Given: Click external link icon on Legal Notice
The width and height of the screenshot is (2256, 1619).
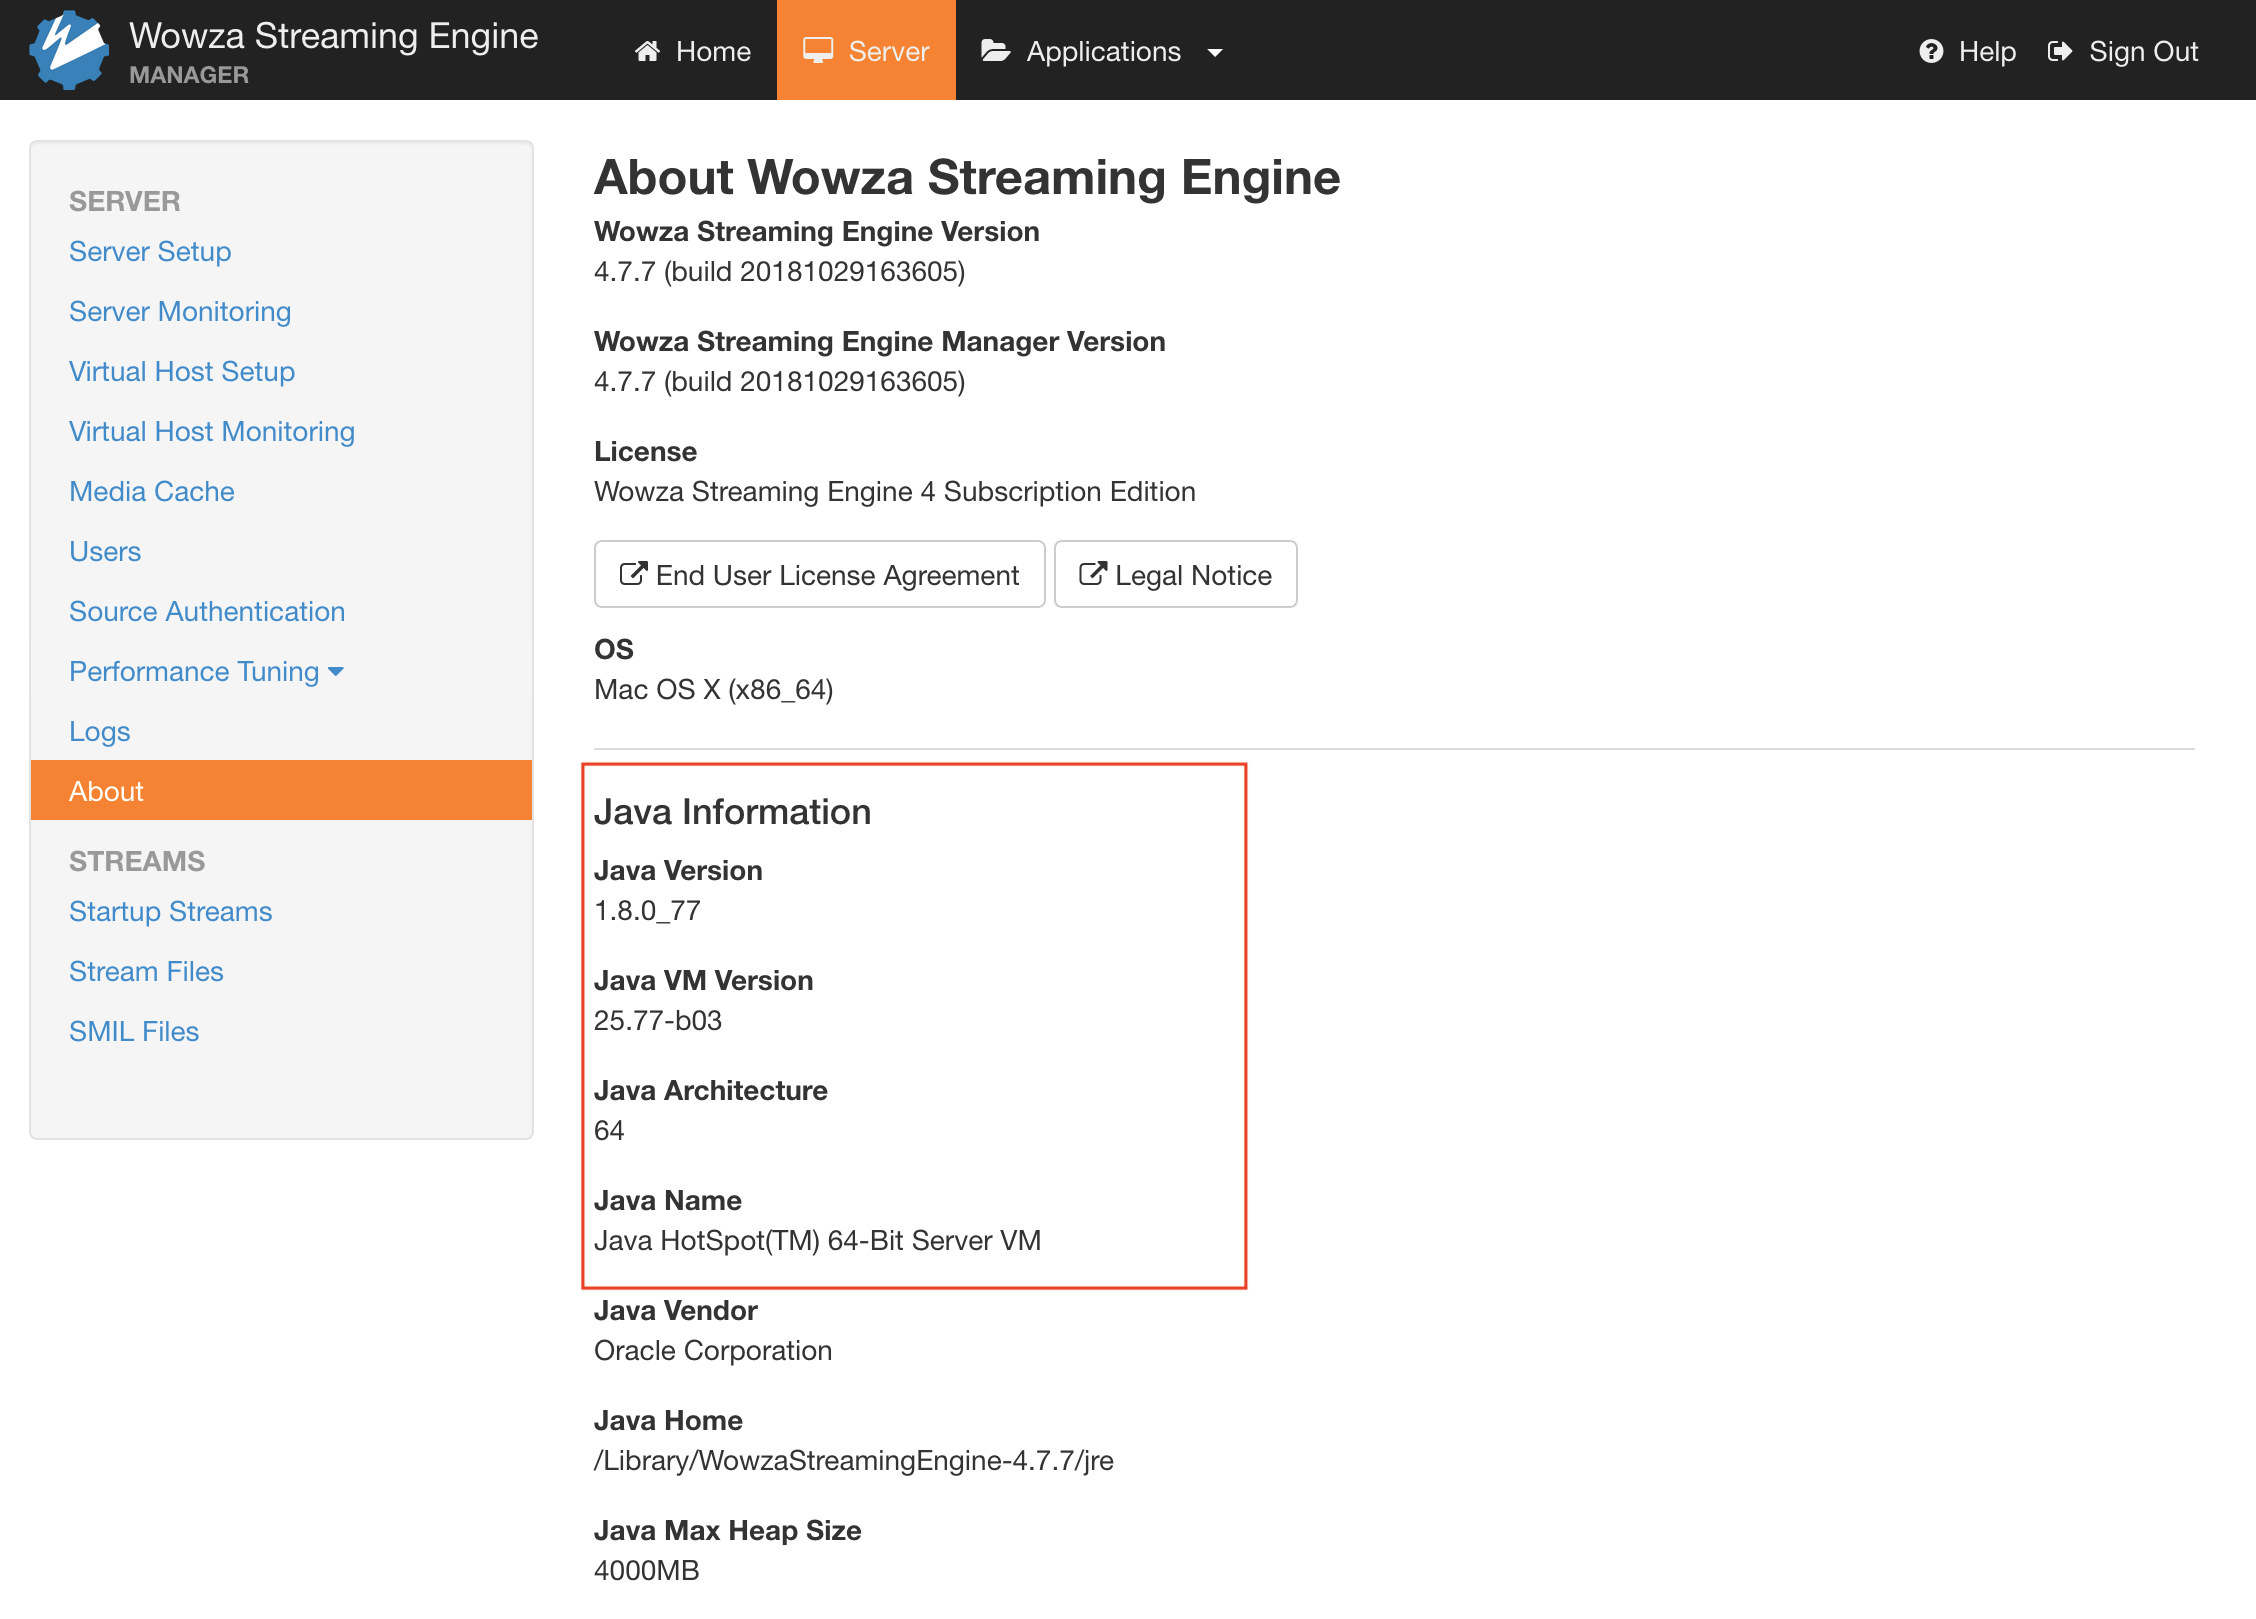Looking at the screenshot, I should [1092, 574].
